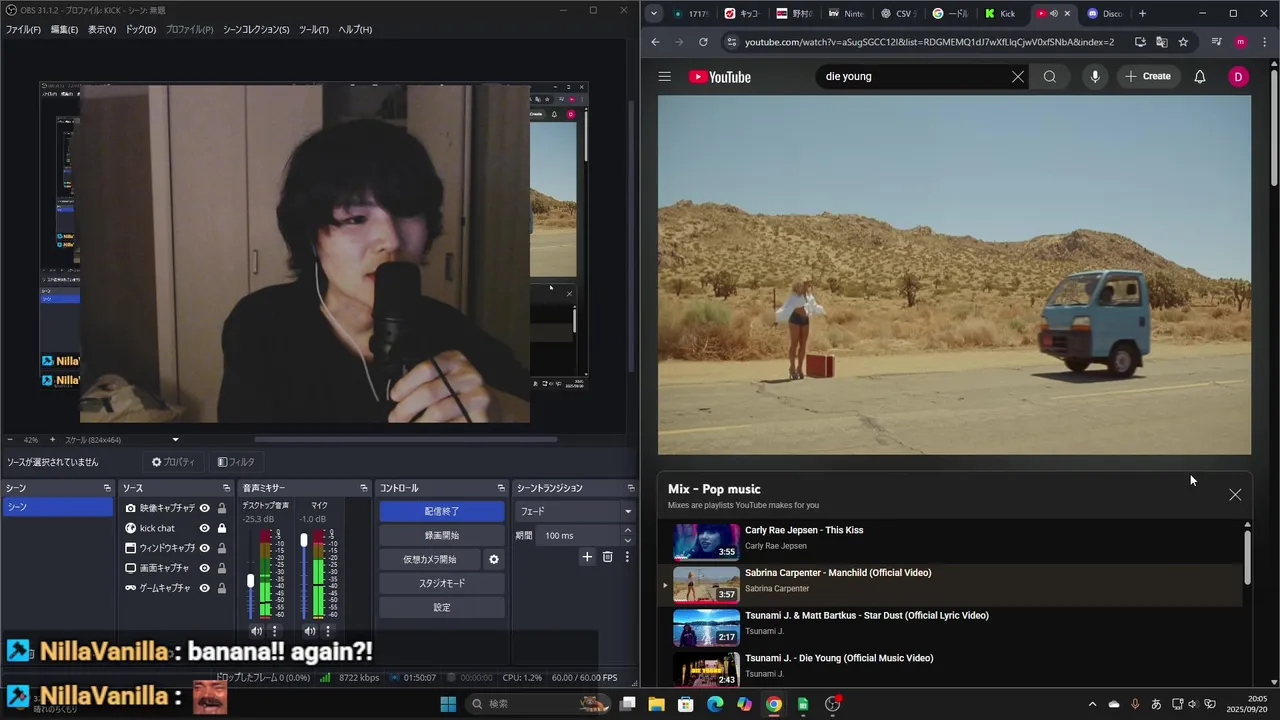Open Chrome translate page icon
The width and height of the screenshot is (1280, 720).
click(x=1161, y=42)
